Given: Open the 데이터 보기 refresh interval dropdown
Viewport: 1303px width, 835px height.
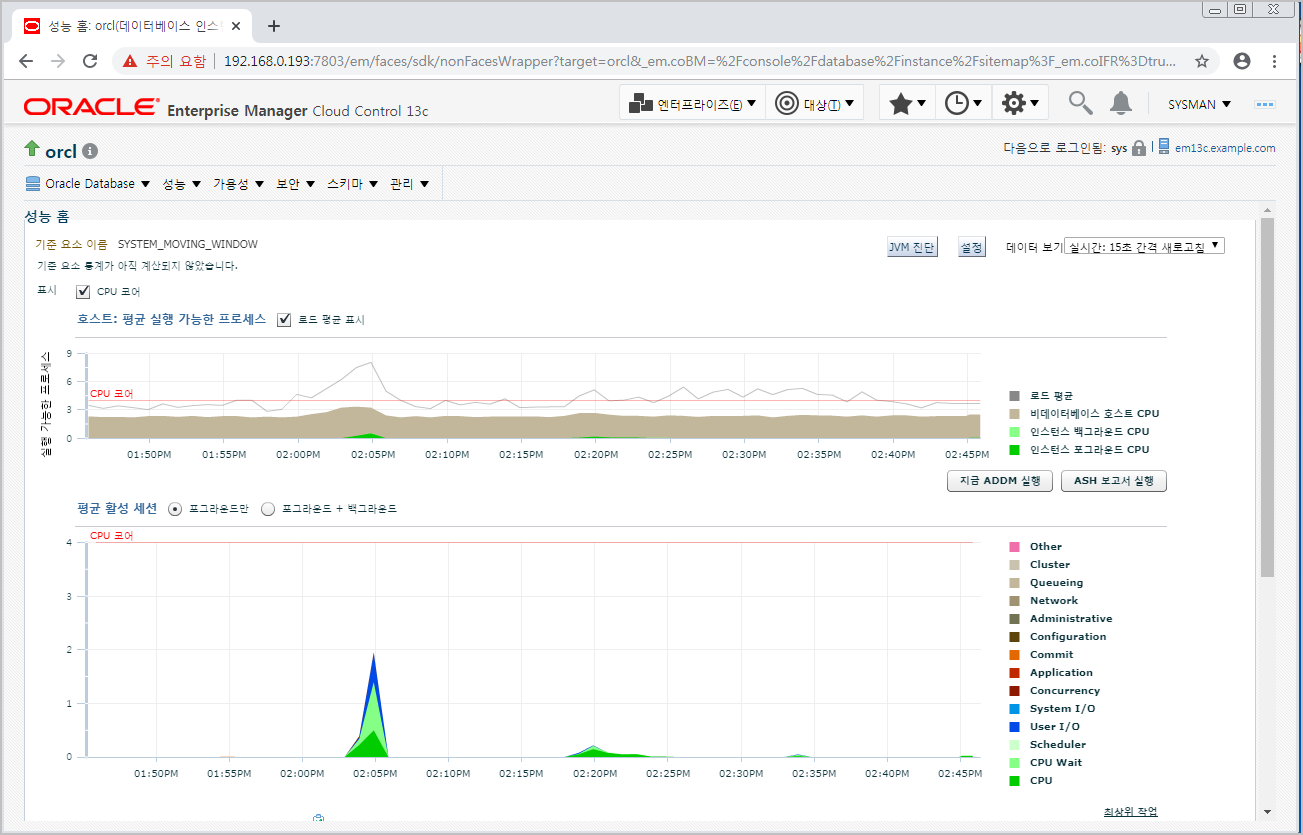Looking at the screenshot, I should tap(1145, 246).
